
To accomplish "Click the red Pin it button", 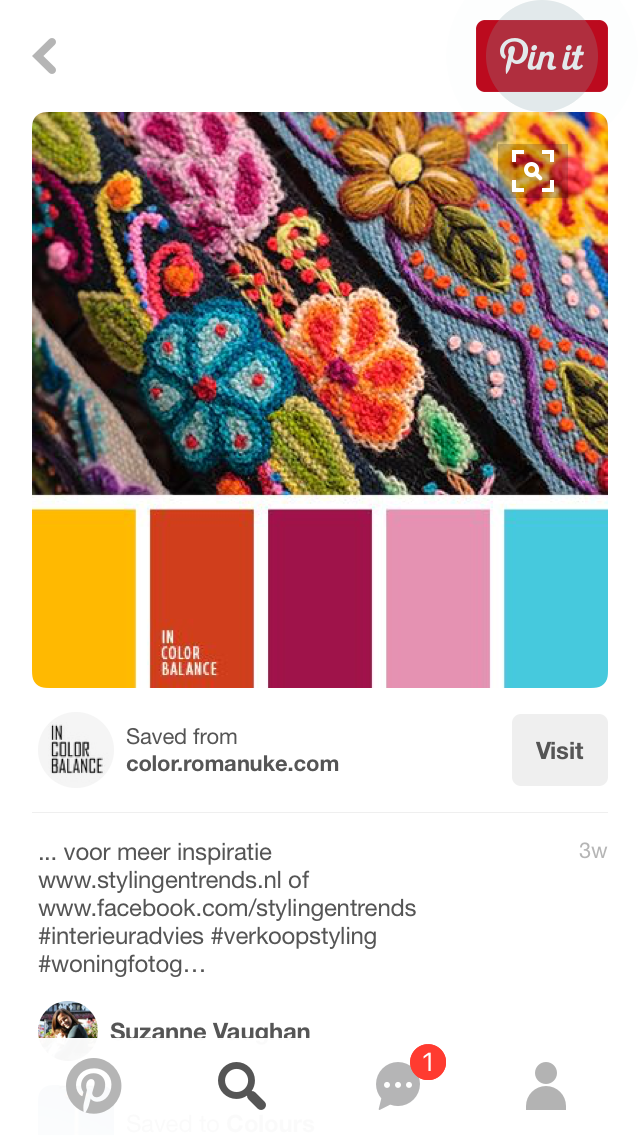I will (x=541, y=57).
